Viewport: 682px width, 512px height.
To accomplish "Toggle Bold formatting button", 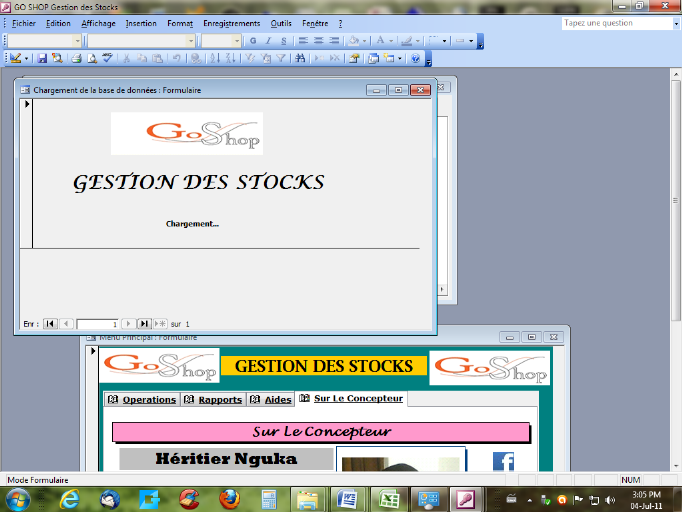I will click(253, 41).
